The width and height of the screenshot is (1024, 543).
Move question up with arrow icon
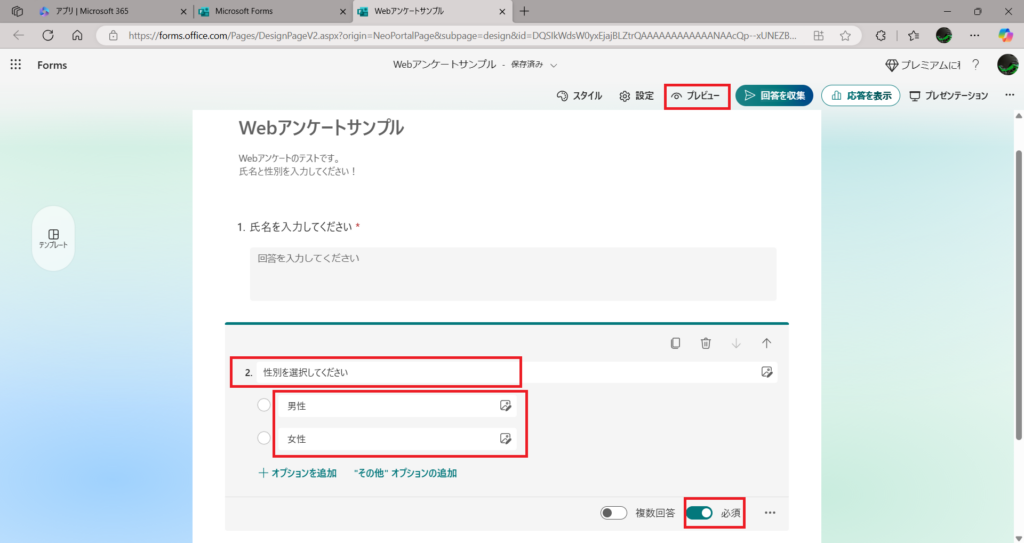point(766,343)
